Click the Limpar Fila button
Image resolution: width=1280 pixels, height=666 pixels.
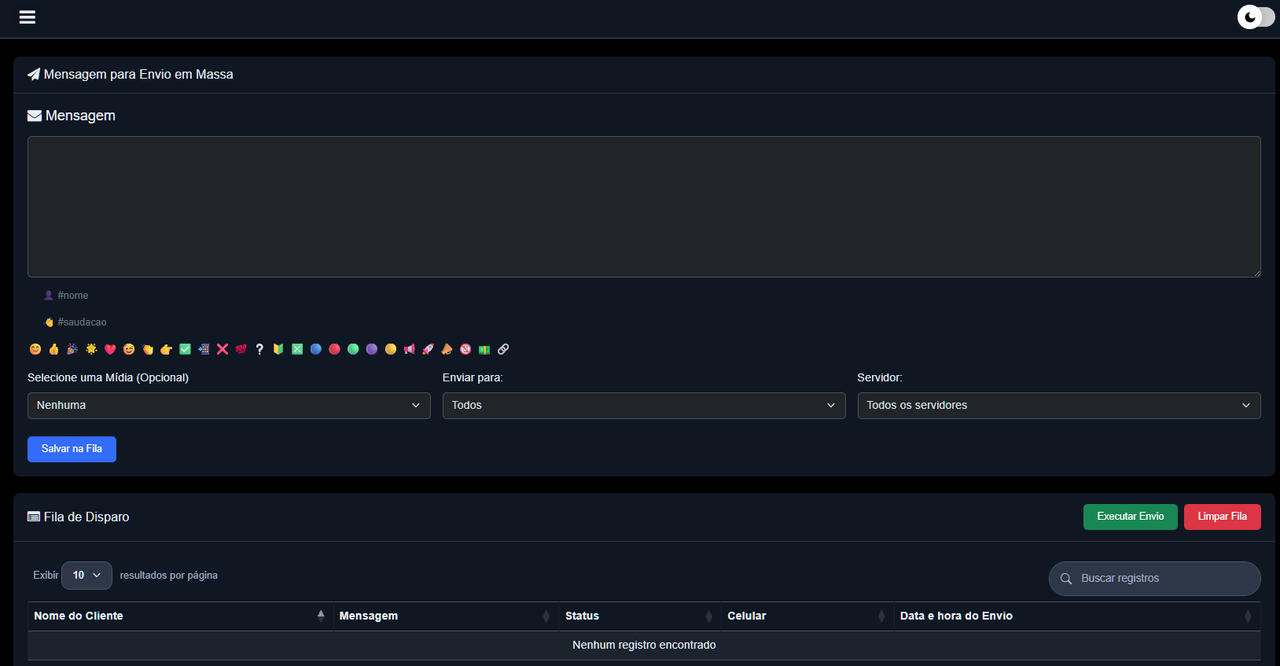[x=1222, y=517]
